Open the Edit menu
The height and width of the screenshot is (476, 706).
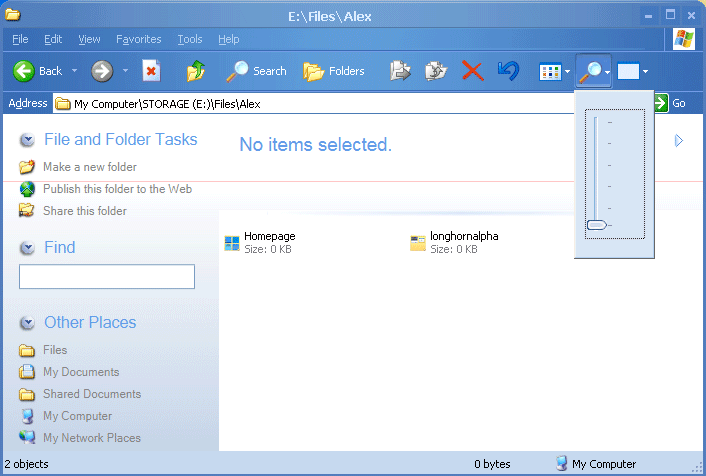click(x=53, y=40)
